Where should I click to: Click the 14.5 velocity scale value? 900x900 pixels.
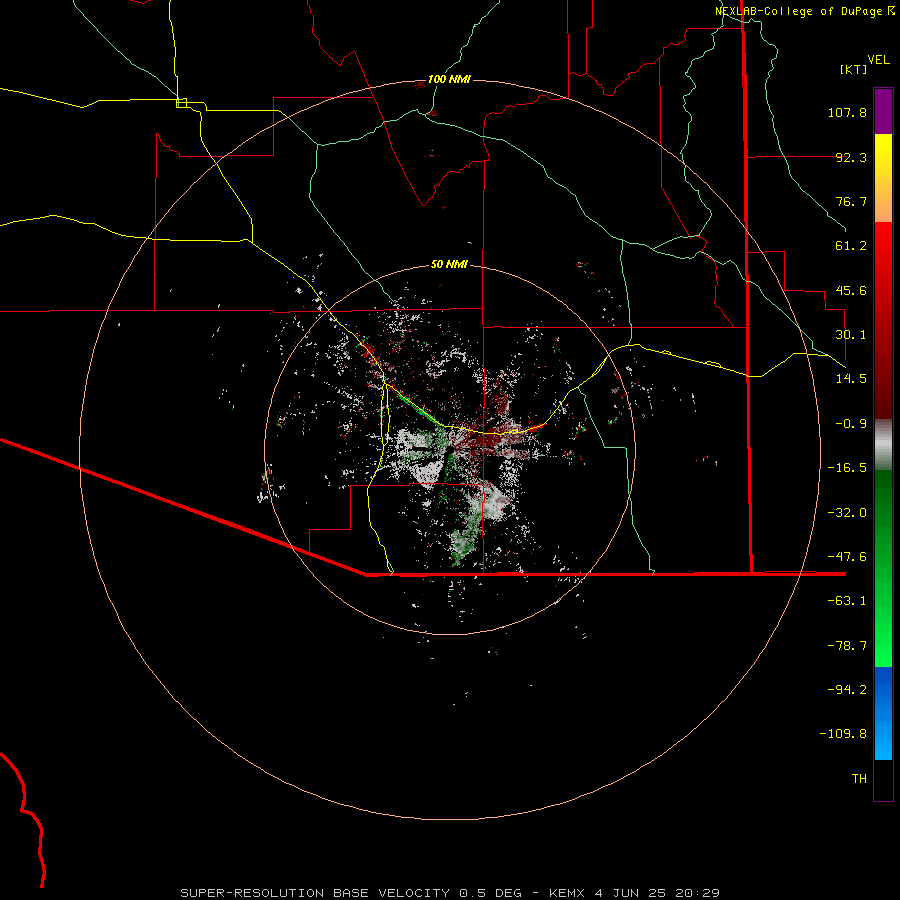tap(851, 379)
